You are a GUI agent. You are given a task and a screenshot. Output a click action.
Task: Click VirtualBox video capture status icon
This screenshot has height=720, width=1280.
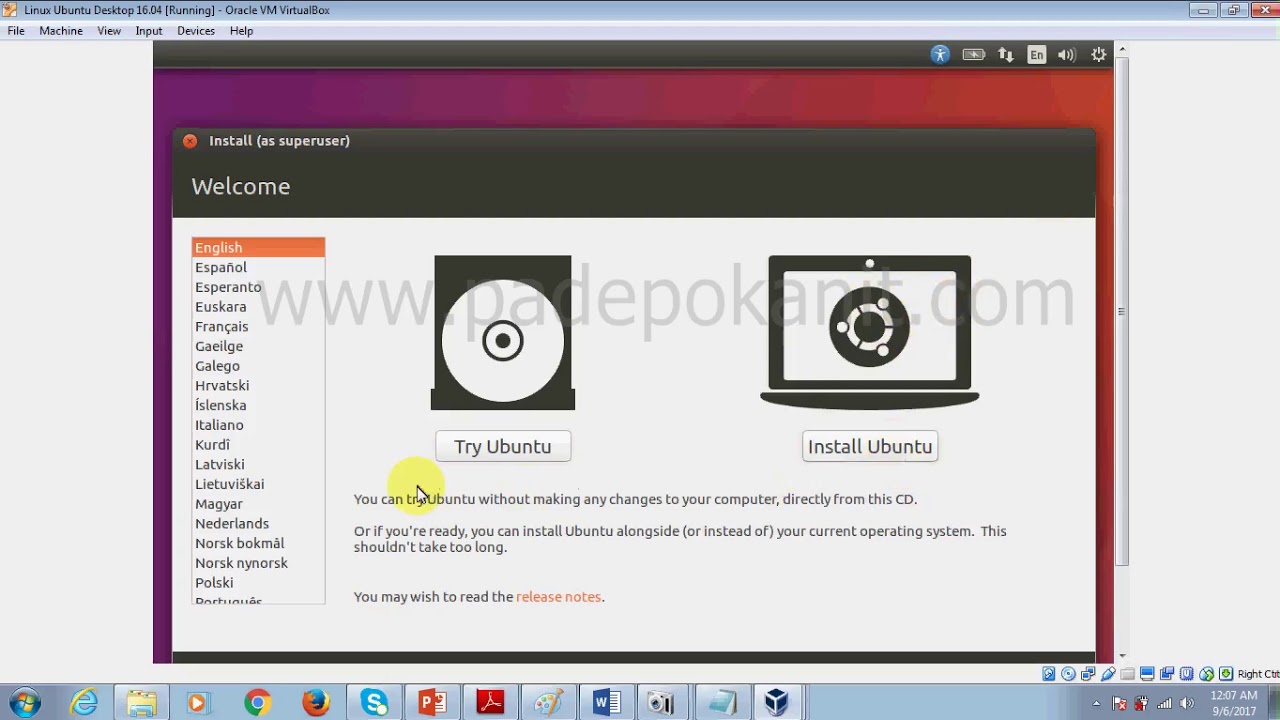pyautogui.click(x=1167, y=674)
